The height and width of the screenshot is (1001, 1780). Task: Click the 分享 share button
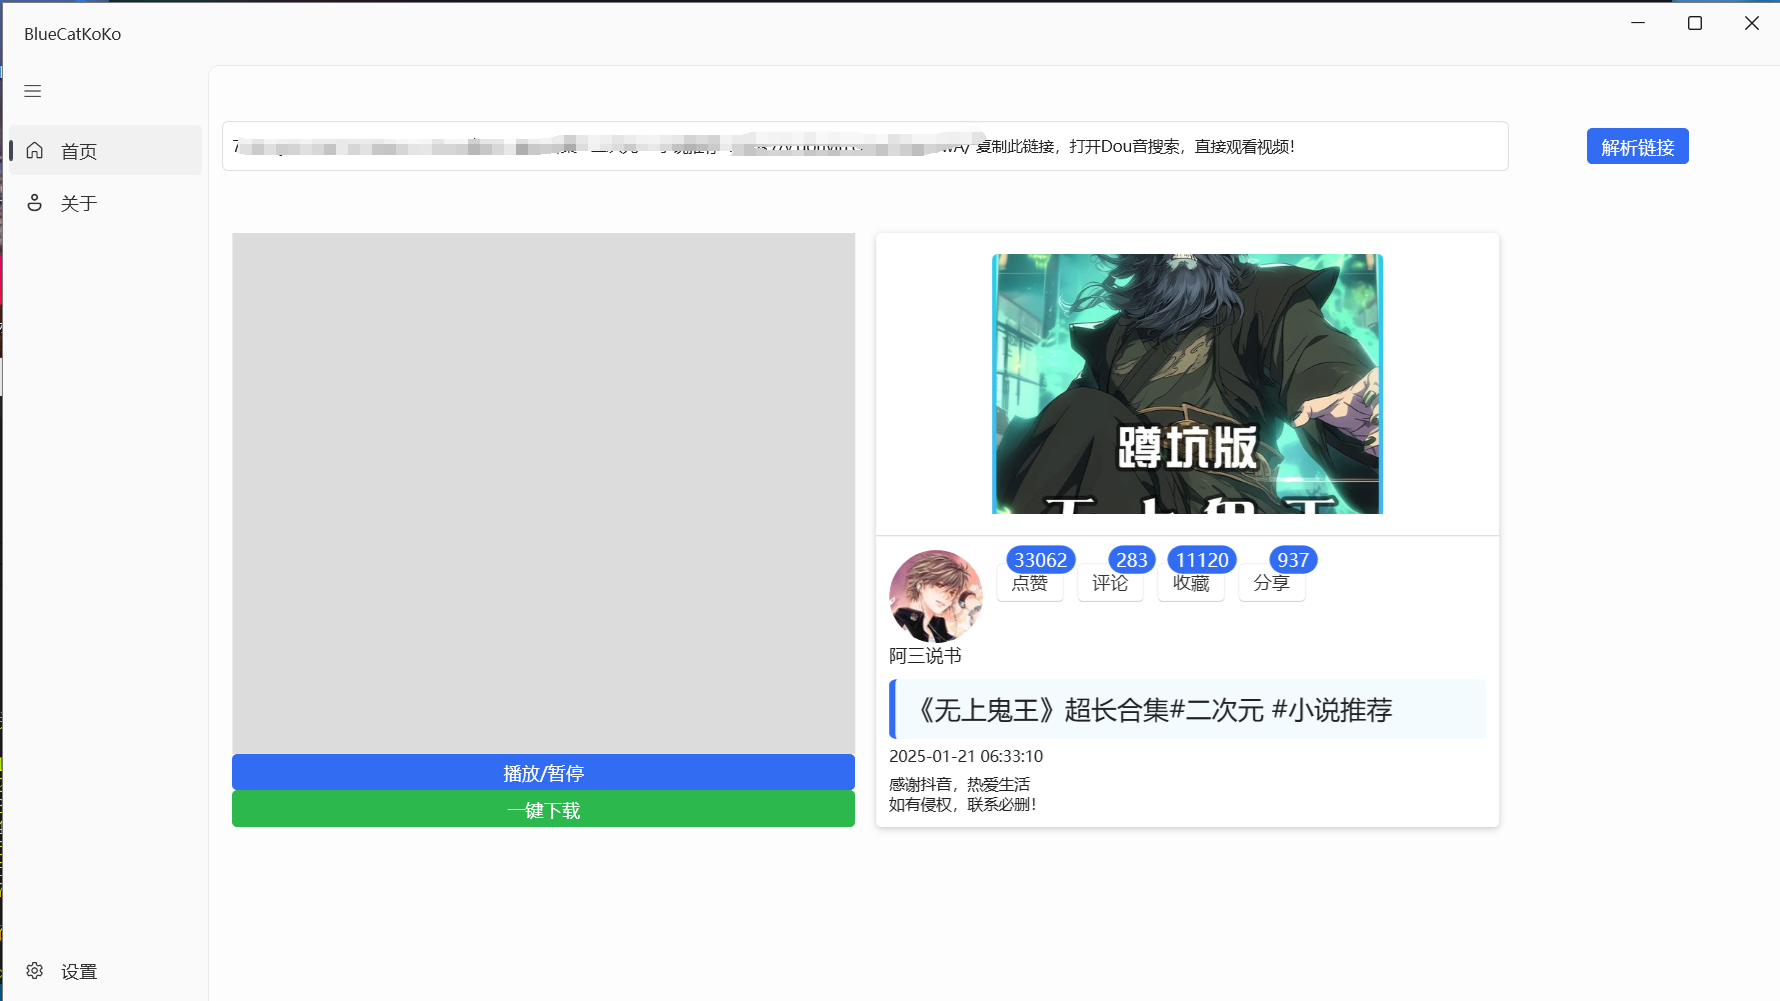1272,583
